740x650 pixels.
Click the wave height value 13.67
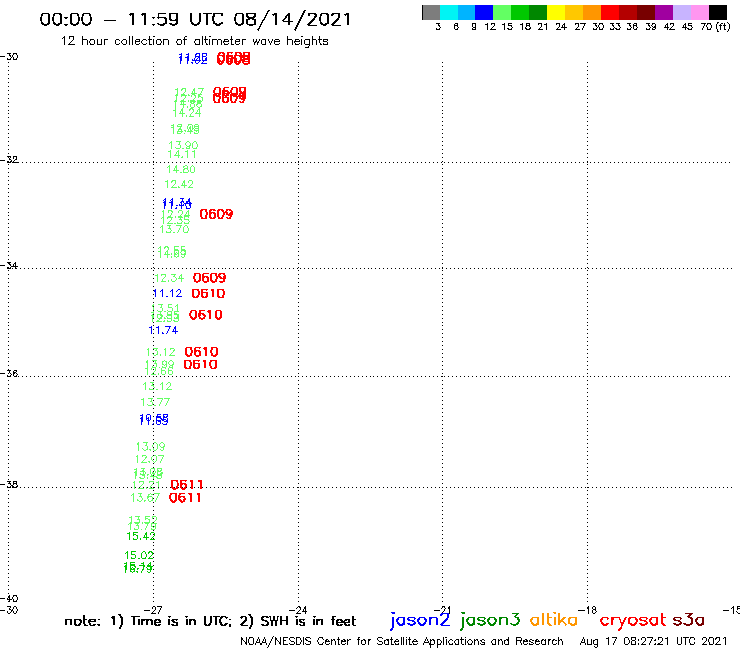145,498
